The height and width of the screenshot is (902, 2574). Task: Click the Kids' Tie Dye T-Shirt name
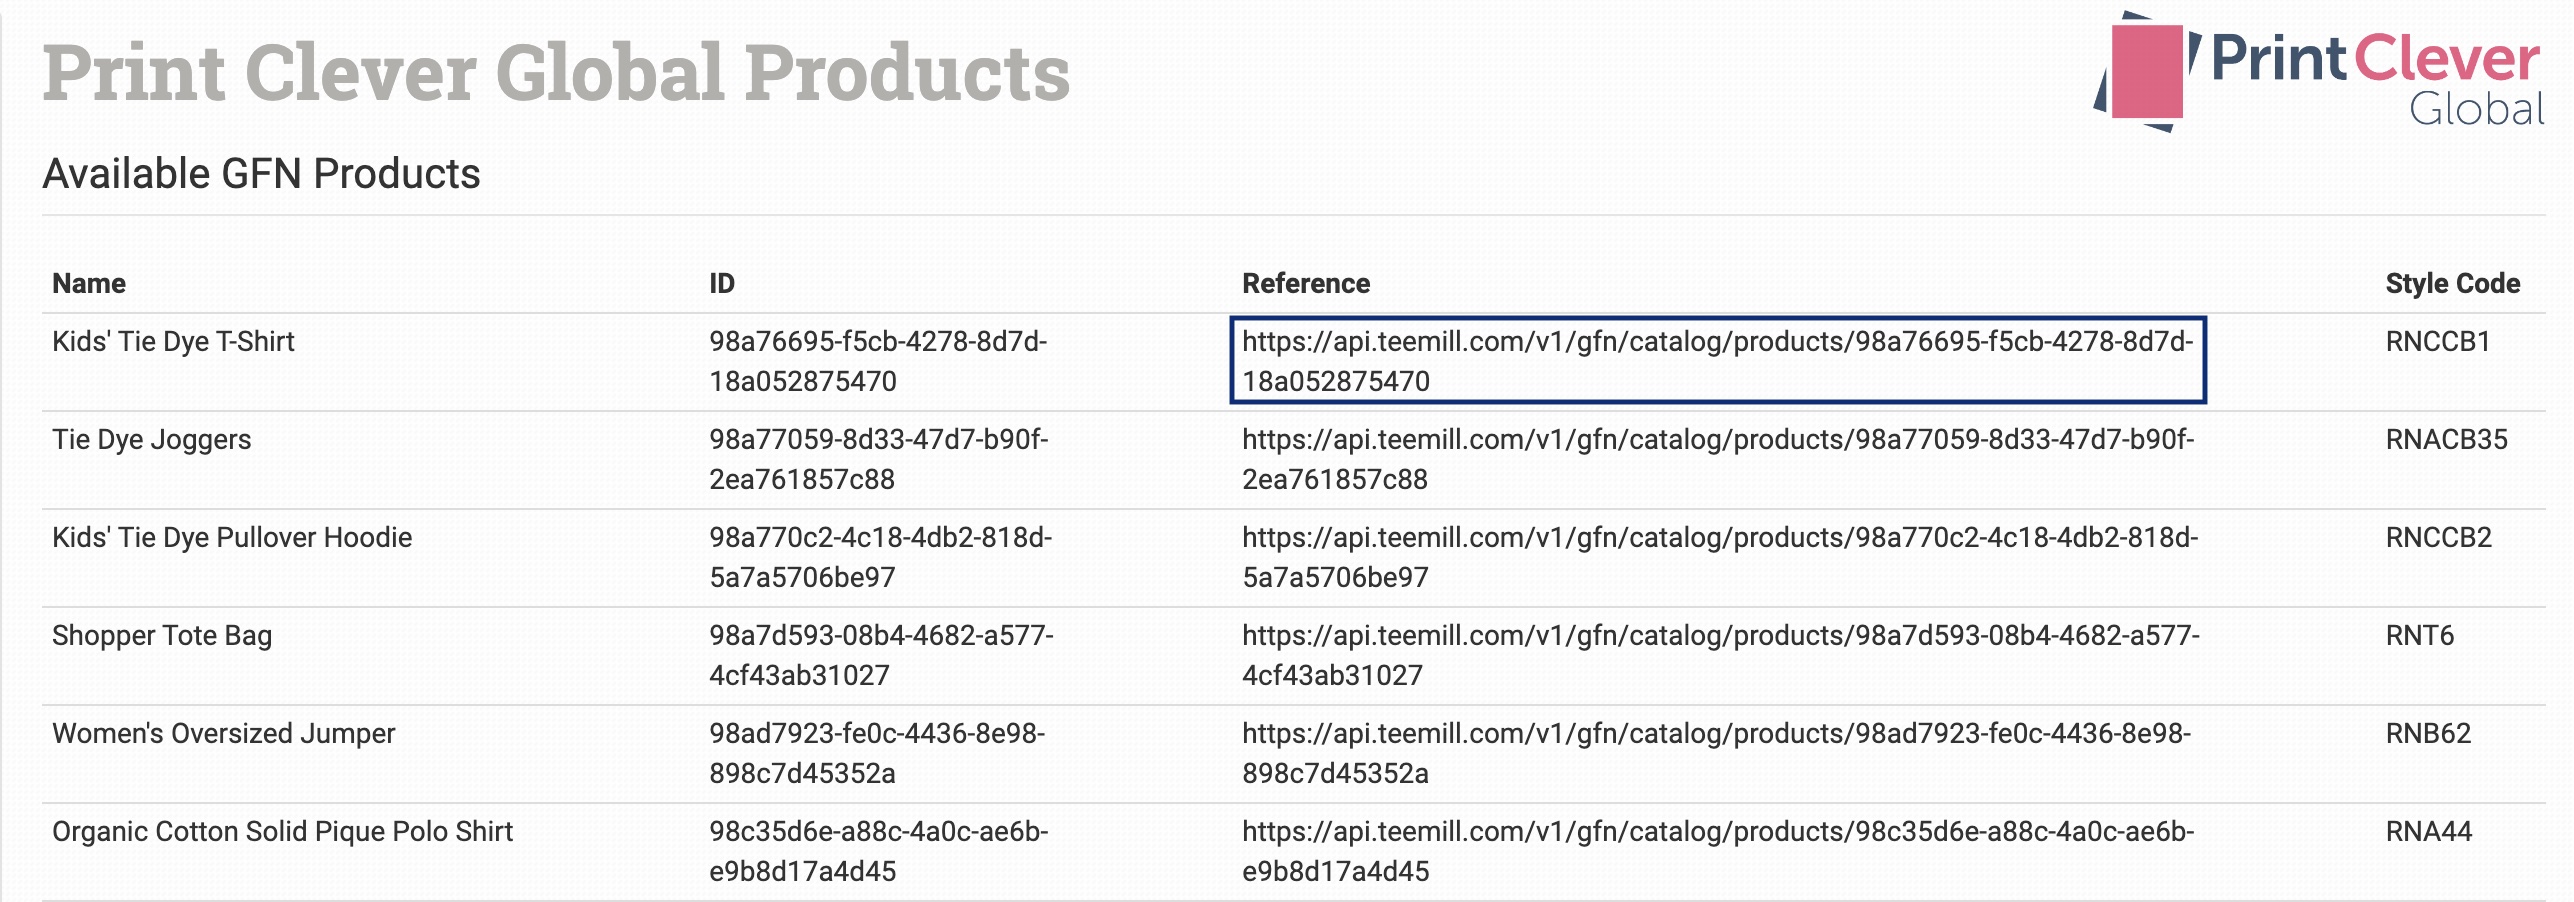(173, 342)
